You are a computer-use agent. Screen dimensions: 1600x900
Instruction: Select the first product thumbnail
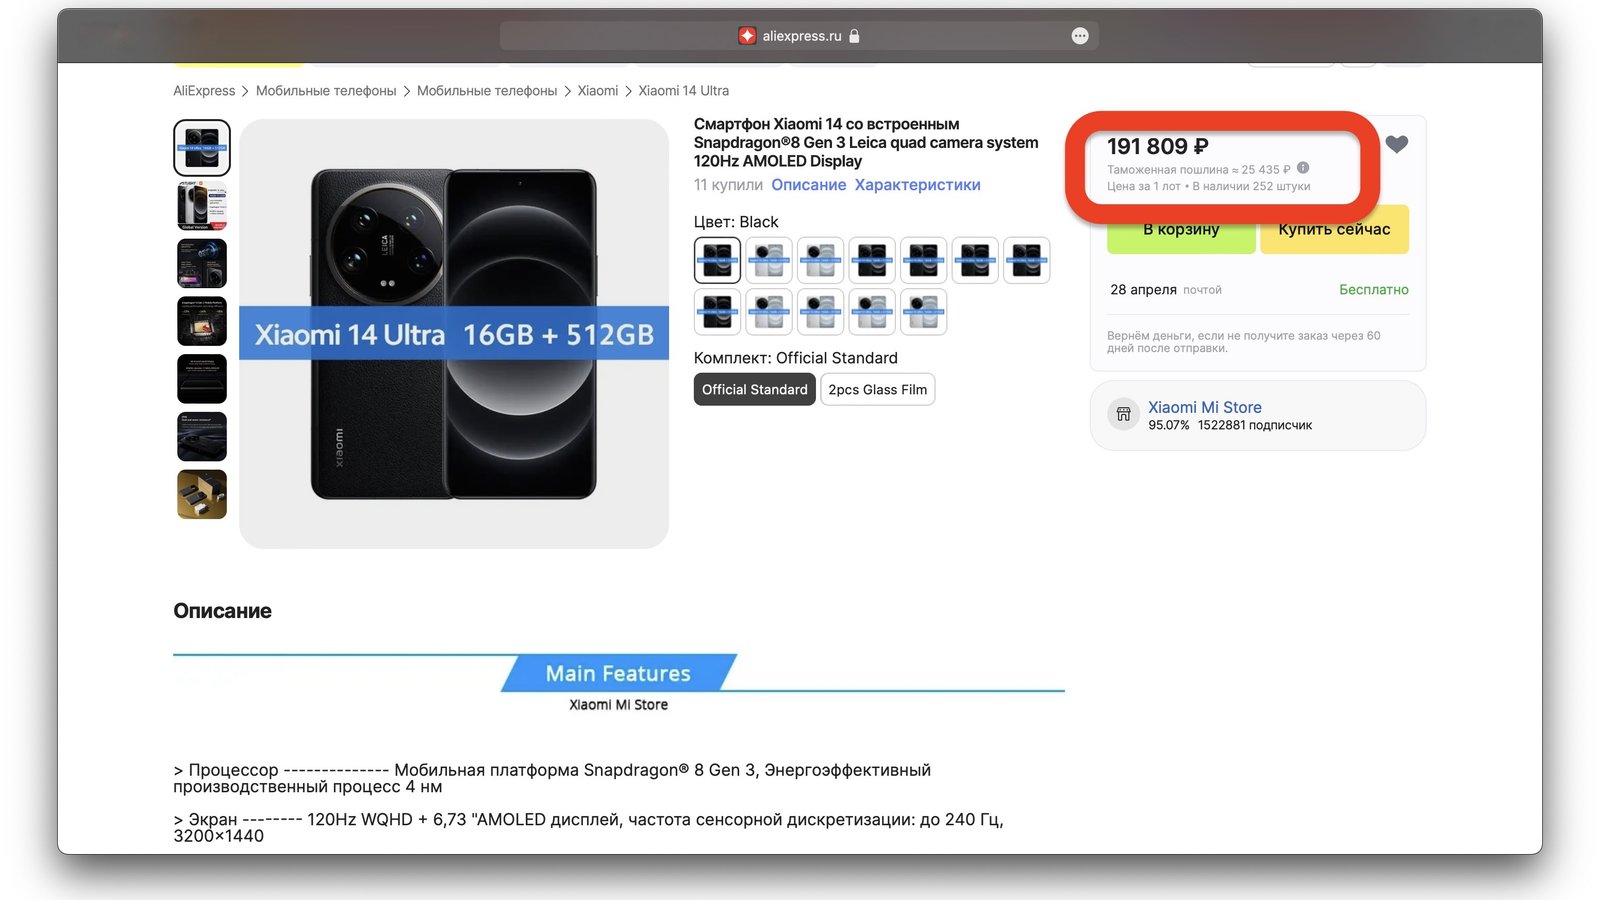202,148
